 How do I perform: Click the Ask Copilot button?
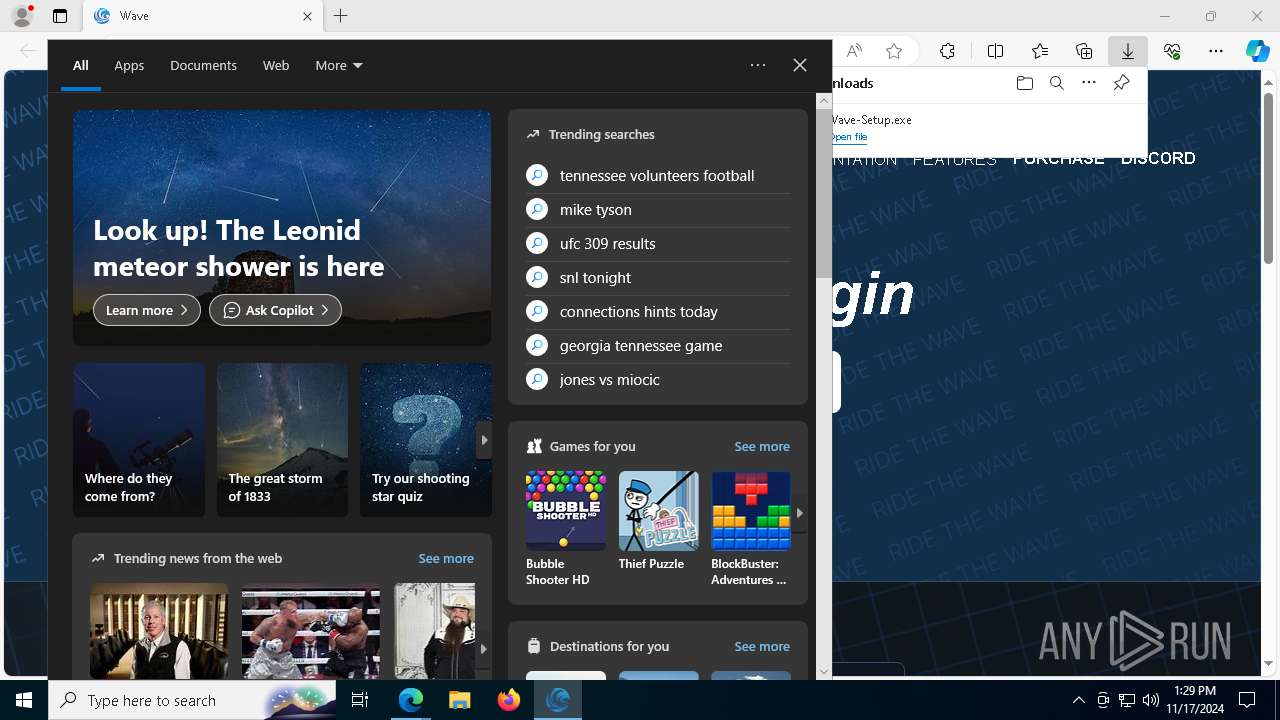(275, 310)
